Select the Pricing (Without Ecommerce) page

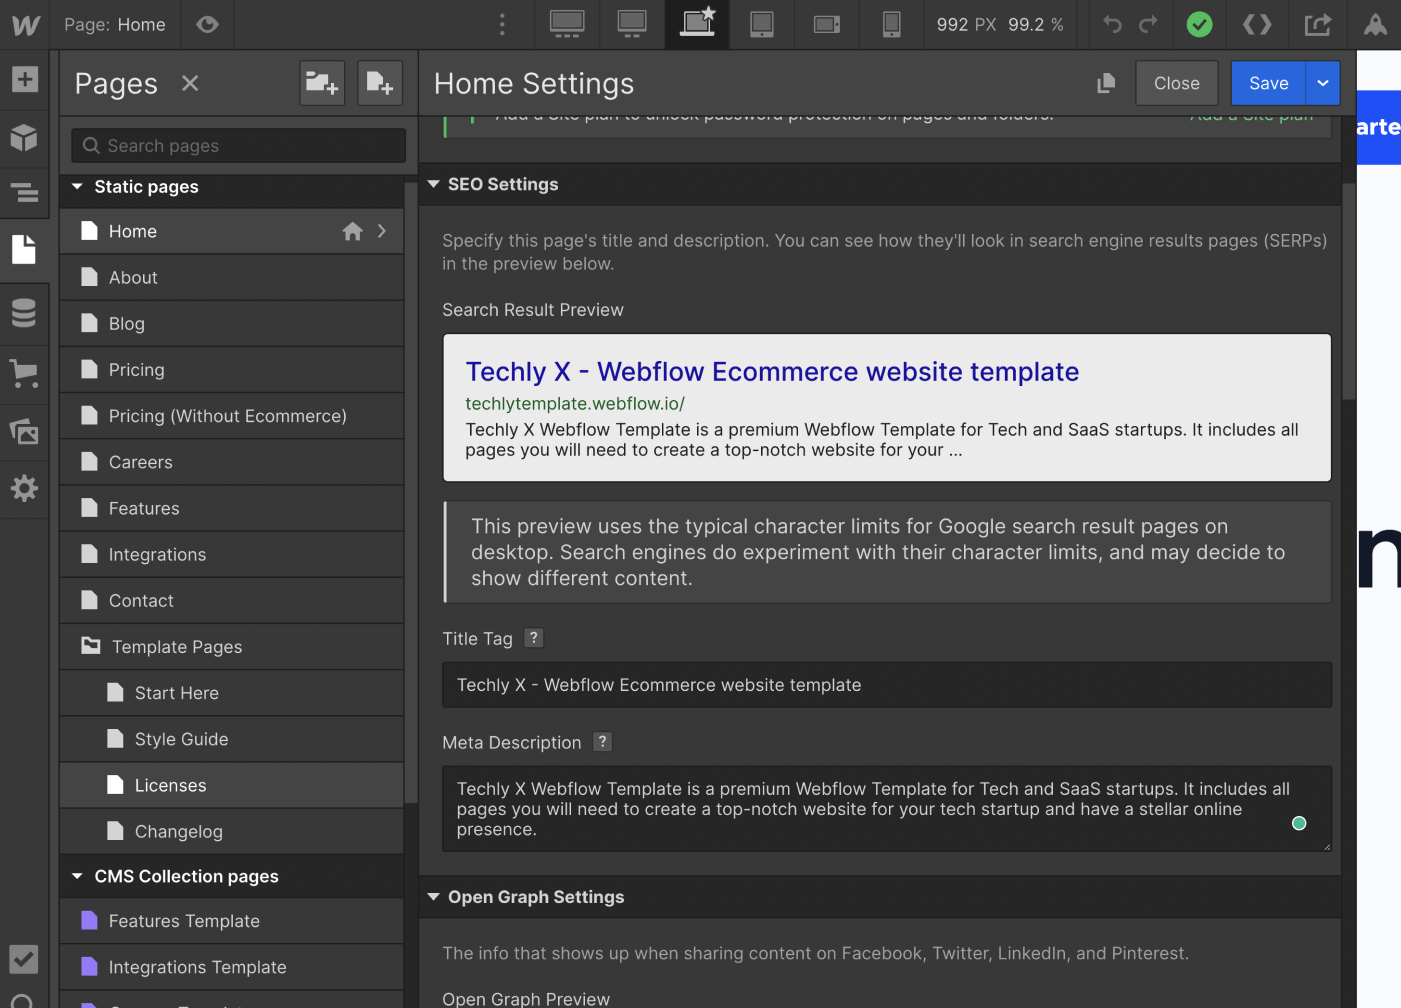231,416
